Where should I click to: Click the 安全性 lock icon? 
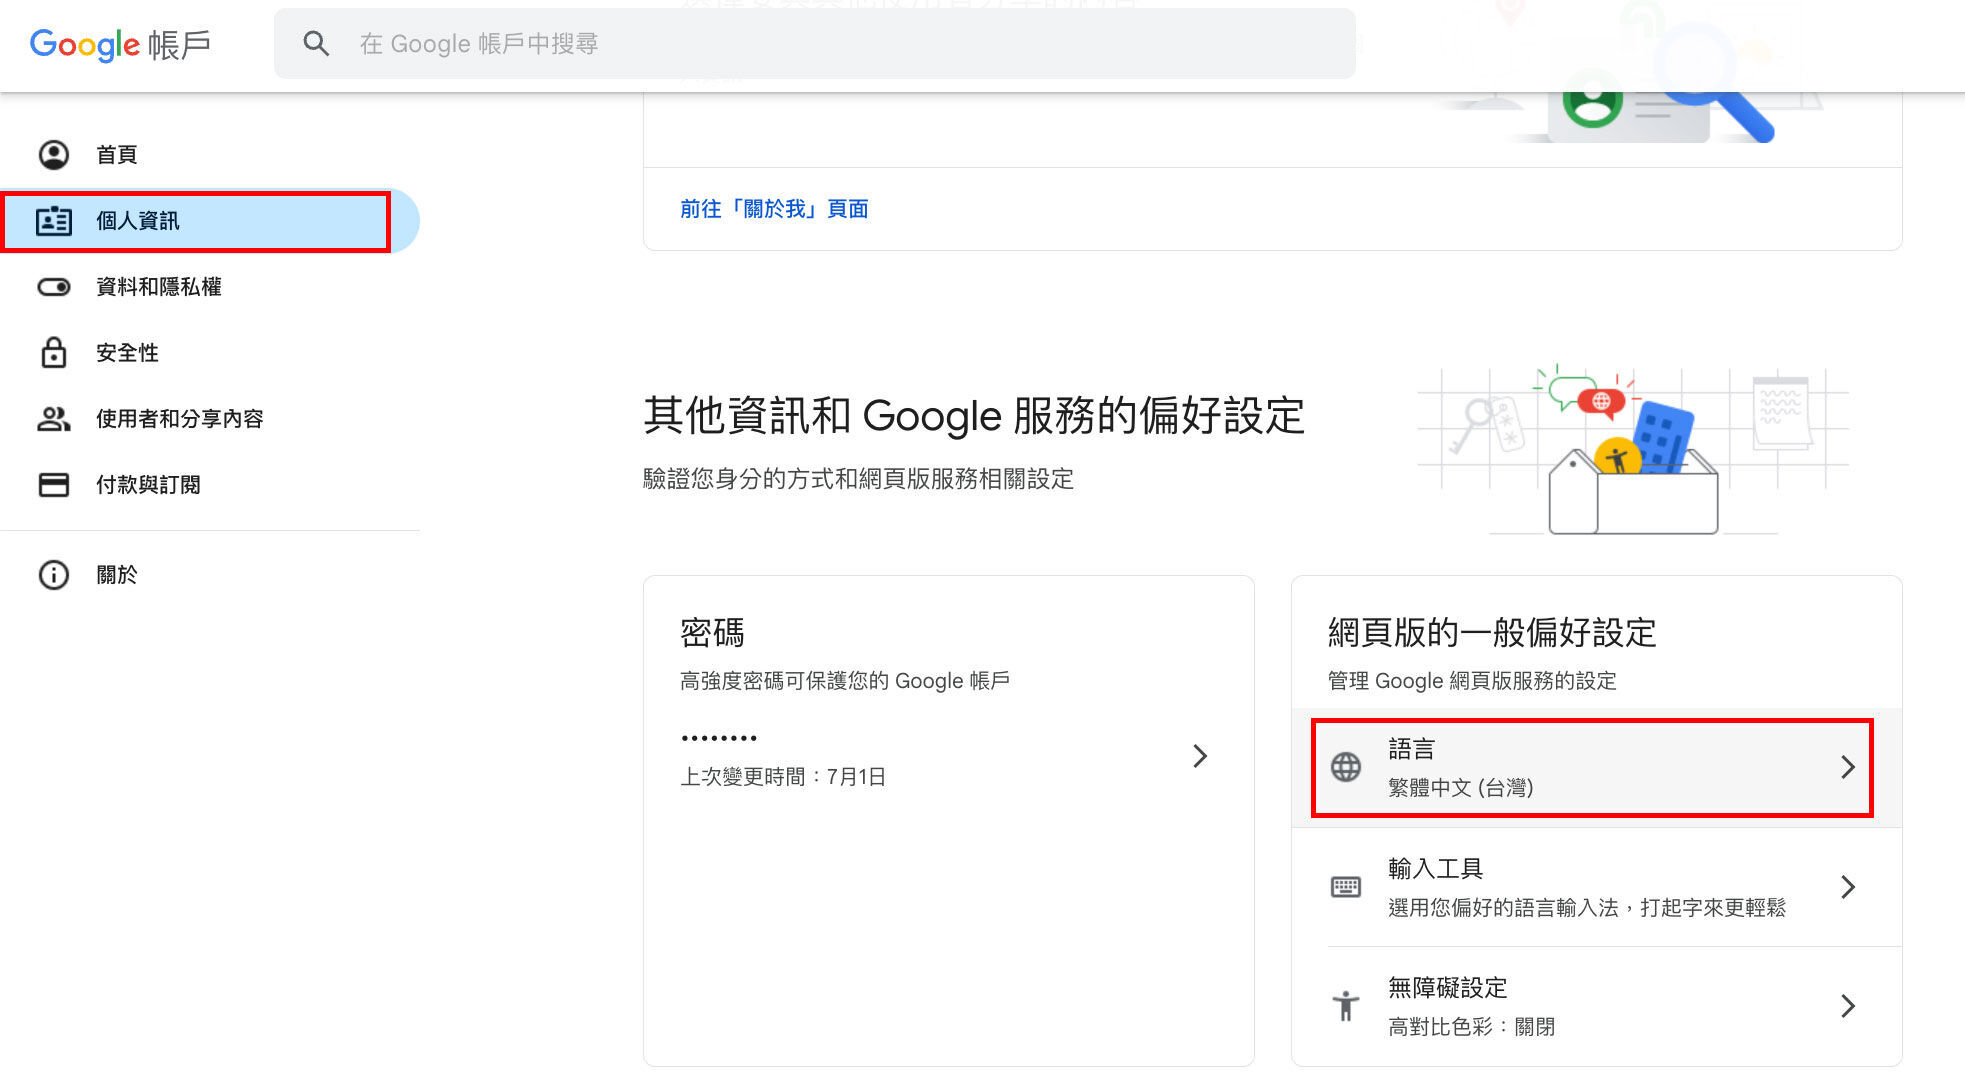tap(54, 352)
